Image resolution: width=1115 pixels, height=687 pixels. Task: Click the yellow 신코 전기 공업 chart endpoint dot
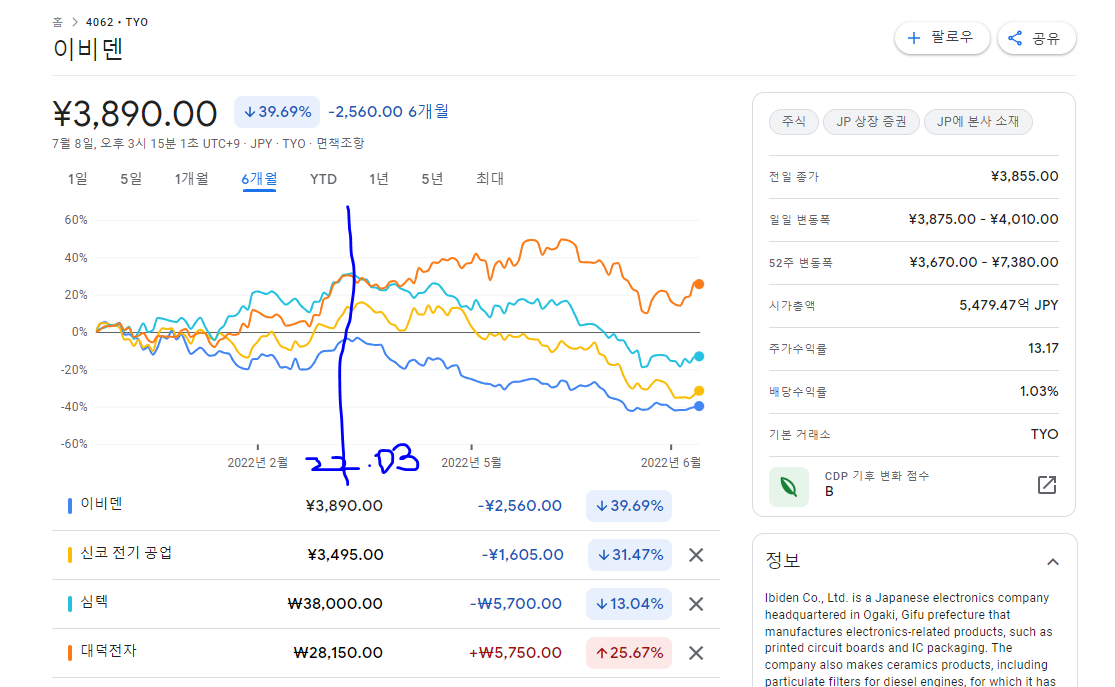pos(699,391)
